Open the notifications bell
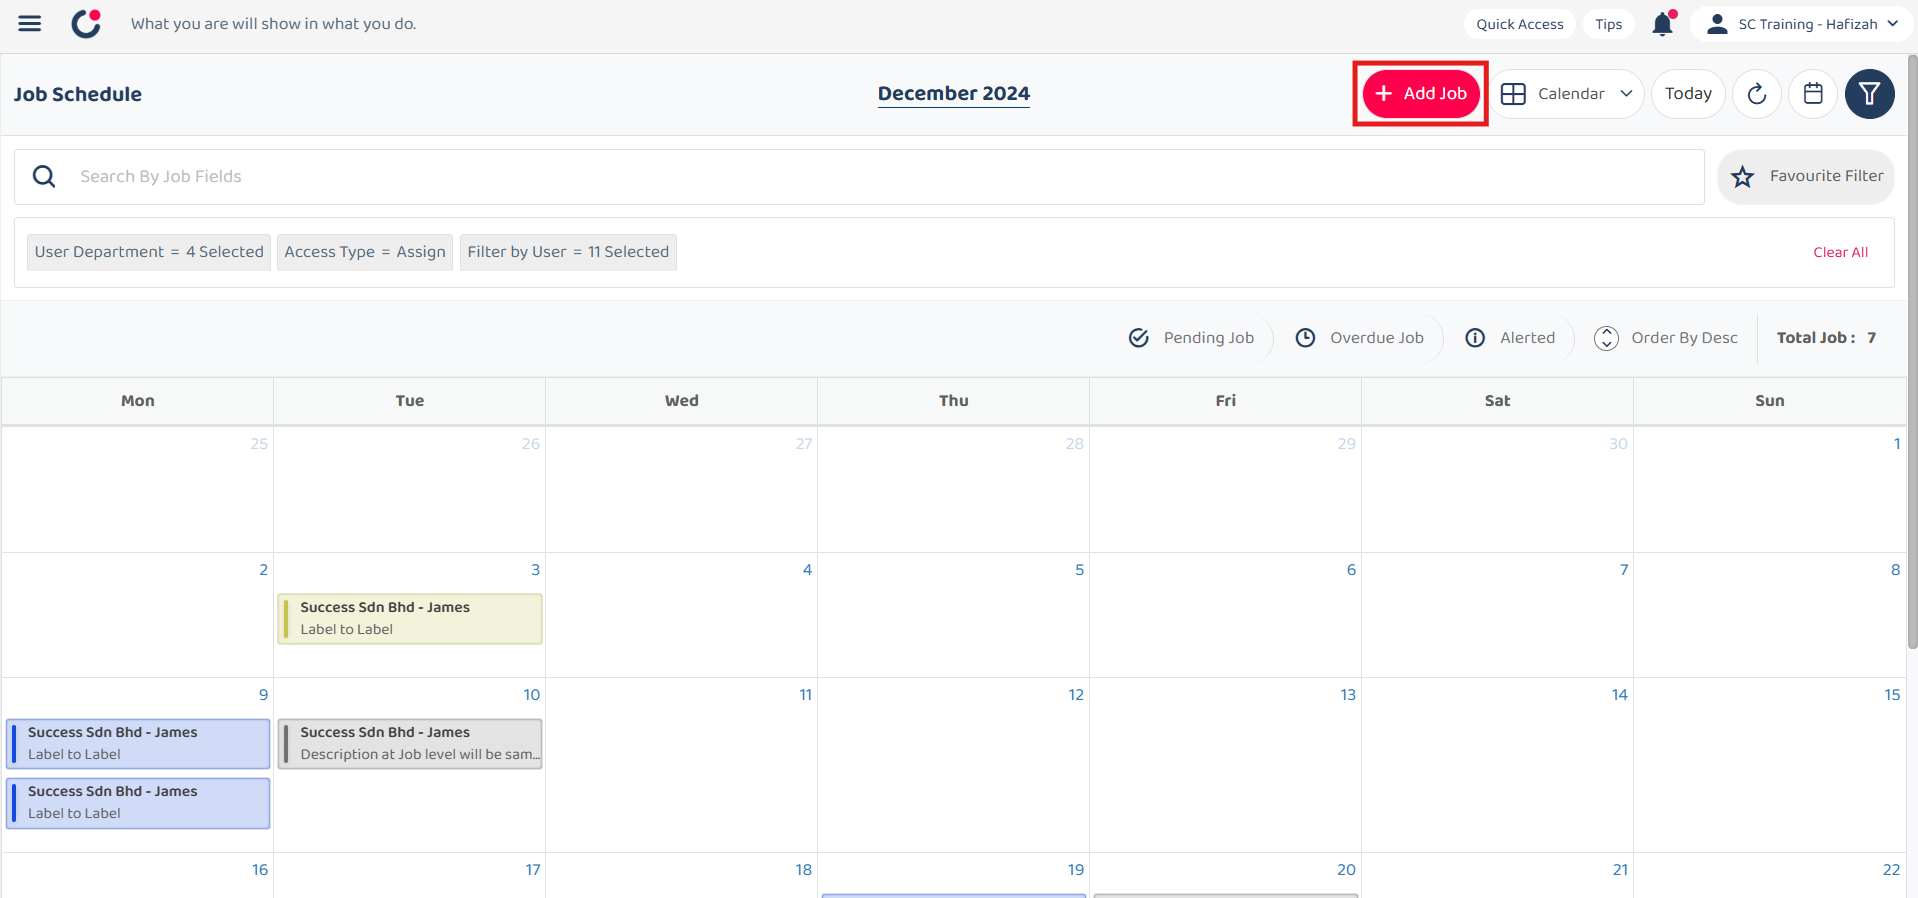The height and width of the screenshot is (898, 1918). (x=1663, y=24)
